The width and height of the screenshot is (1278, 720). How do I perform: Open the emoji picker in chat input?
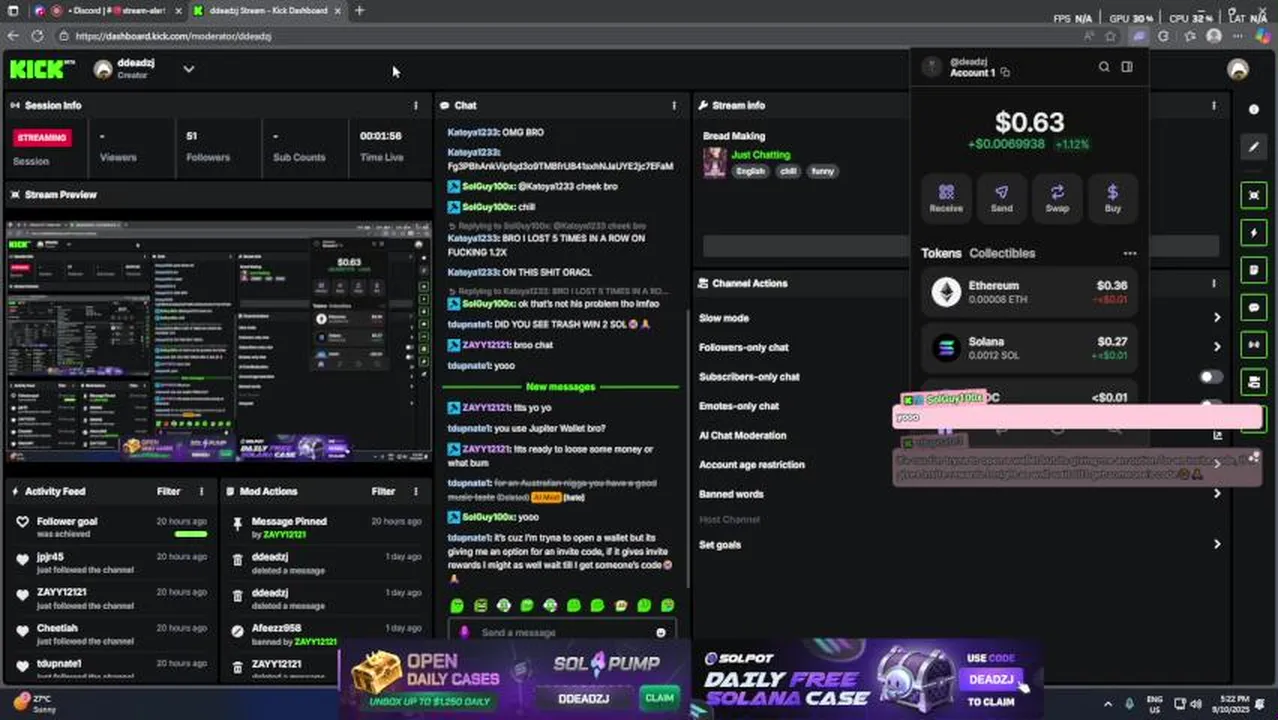coord(661,632)
